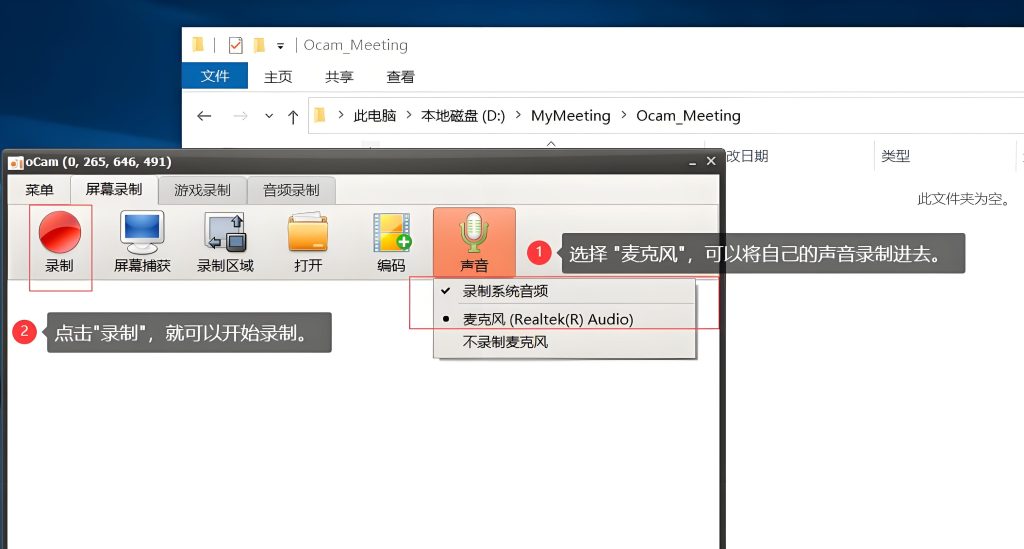Click the oCam logo in title bar
The height and width of the screenshot is (549, 1024).
pos(15,163)
